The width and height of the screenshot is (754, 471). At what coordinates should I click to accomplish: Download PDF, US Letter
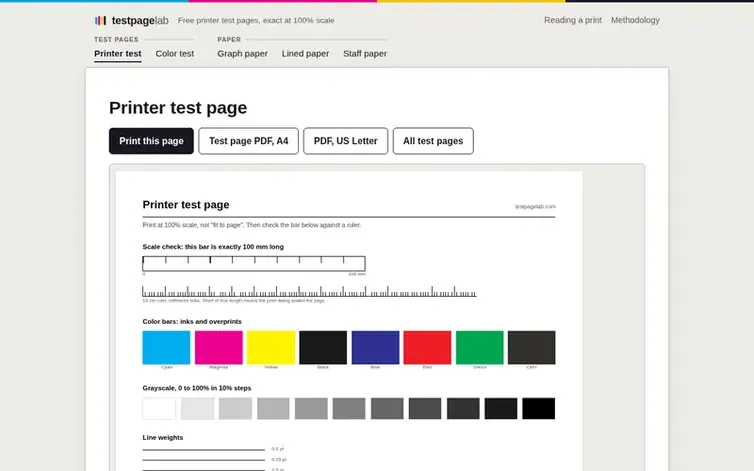(x=346, y=141)
